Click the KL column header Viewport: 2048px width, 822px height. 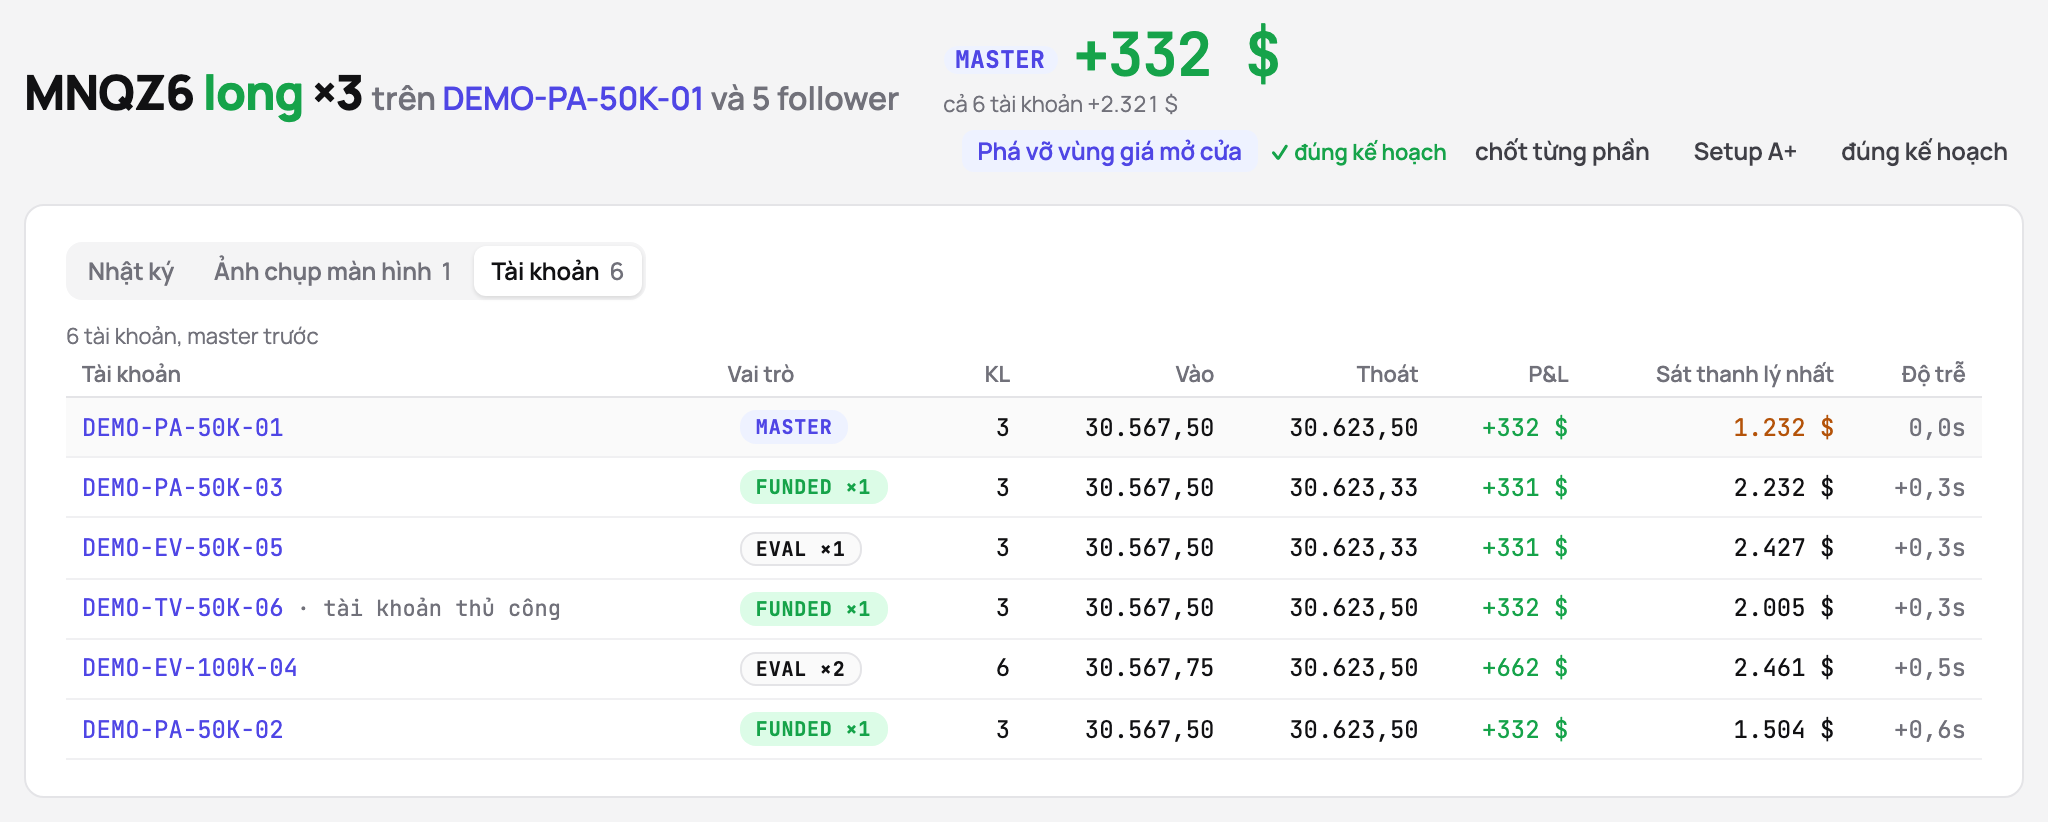(997, 374)
